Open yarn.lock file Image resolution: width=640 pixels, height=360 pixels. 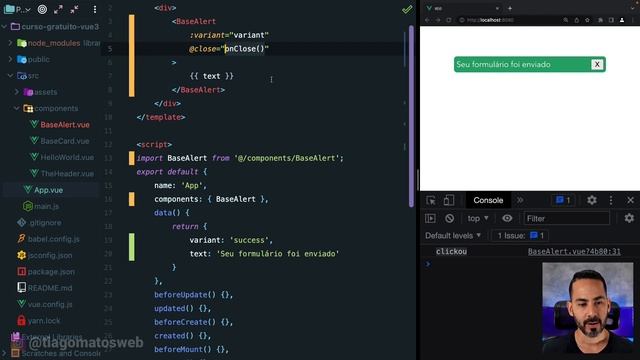pos(39,320)
